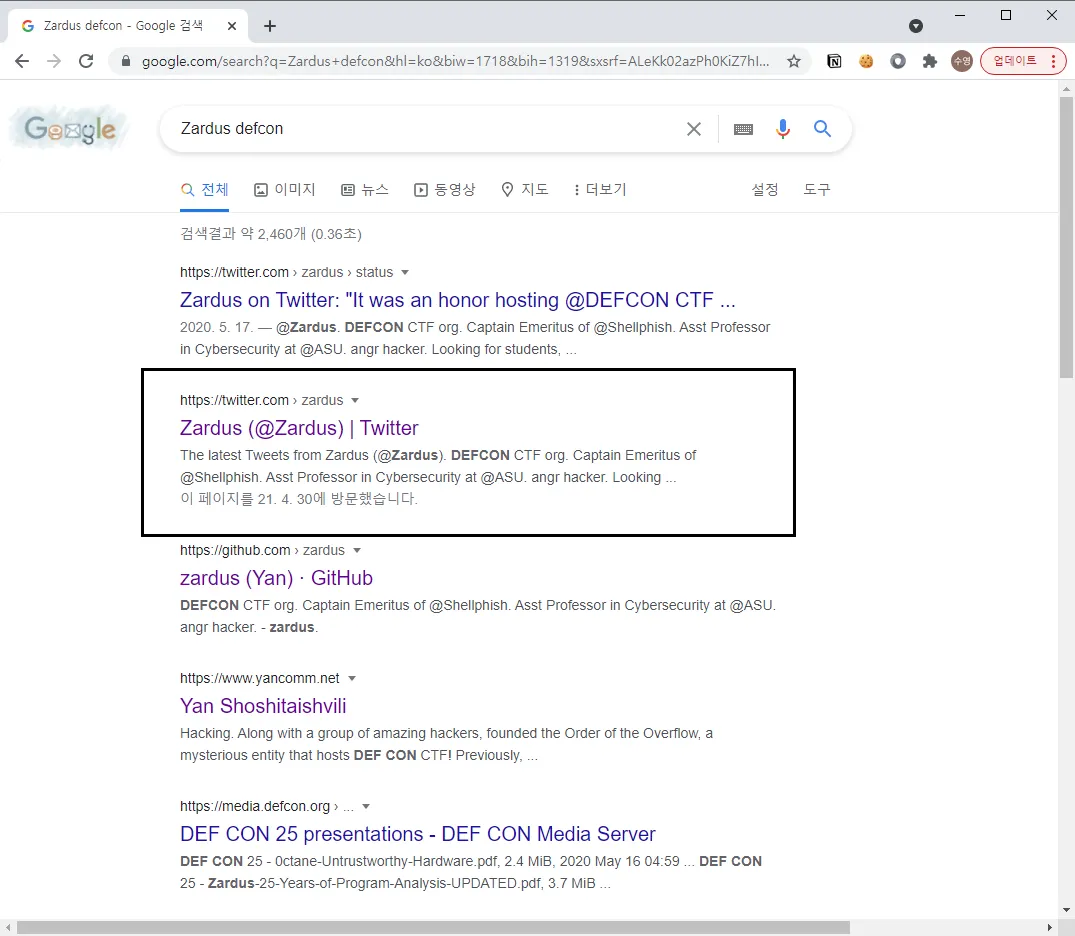1075x936 pixels.
Task: Click the Google doodle logo
Action: pyautogui.click(x=69, y=128)
